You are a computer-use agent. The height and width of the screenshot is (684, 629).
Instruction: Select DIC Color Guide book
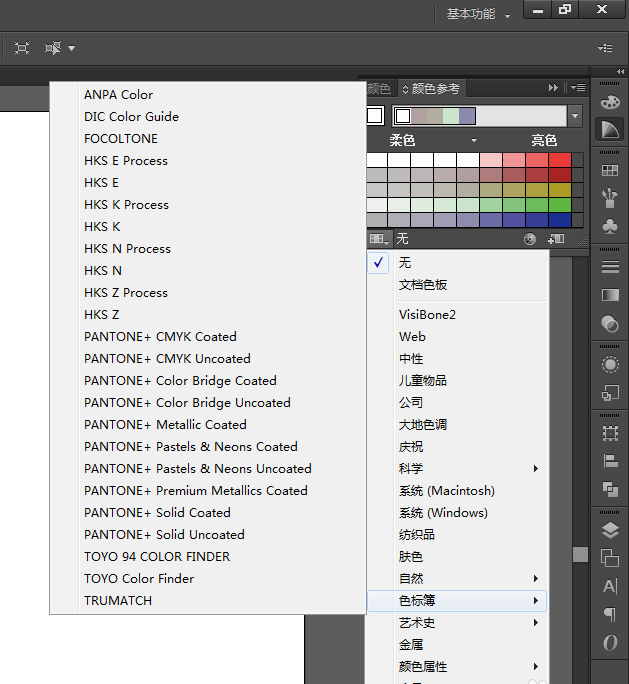(208, 116)
